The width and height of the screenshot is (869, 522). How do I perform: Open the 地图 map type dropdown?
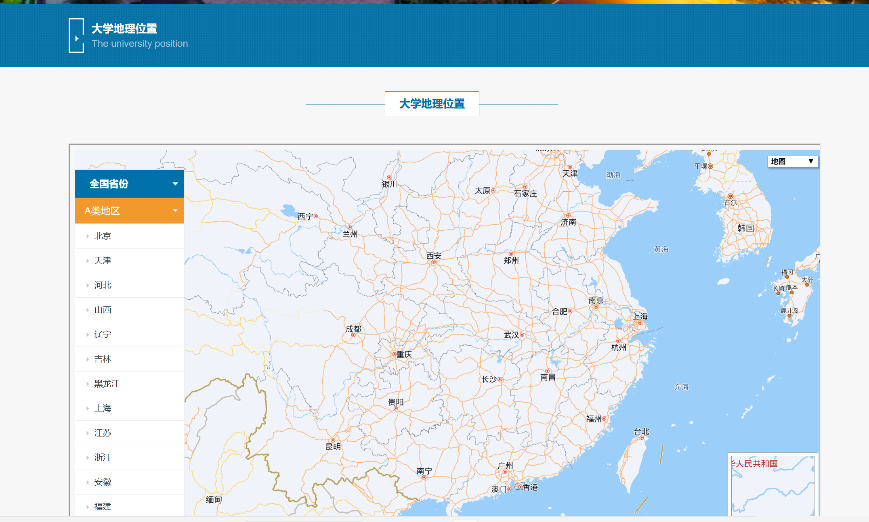click(793, 161)
